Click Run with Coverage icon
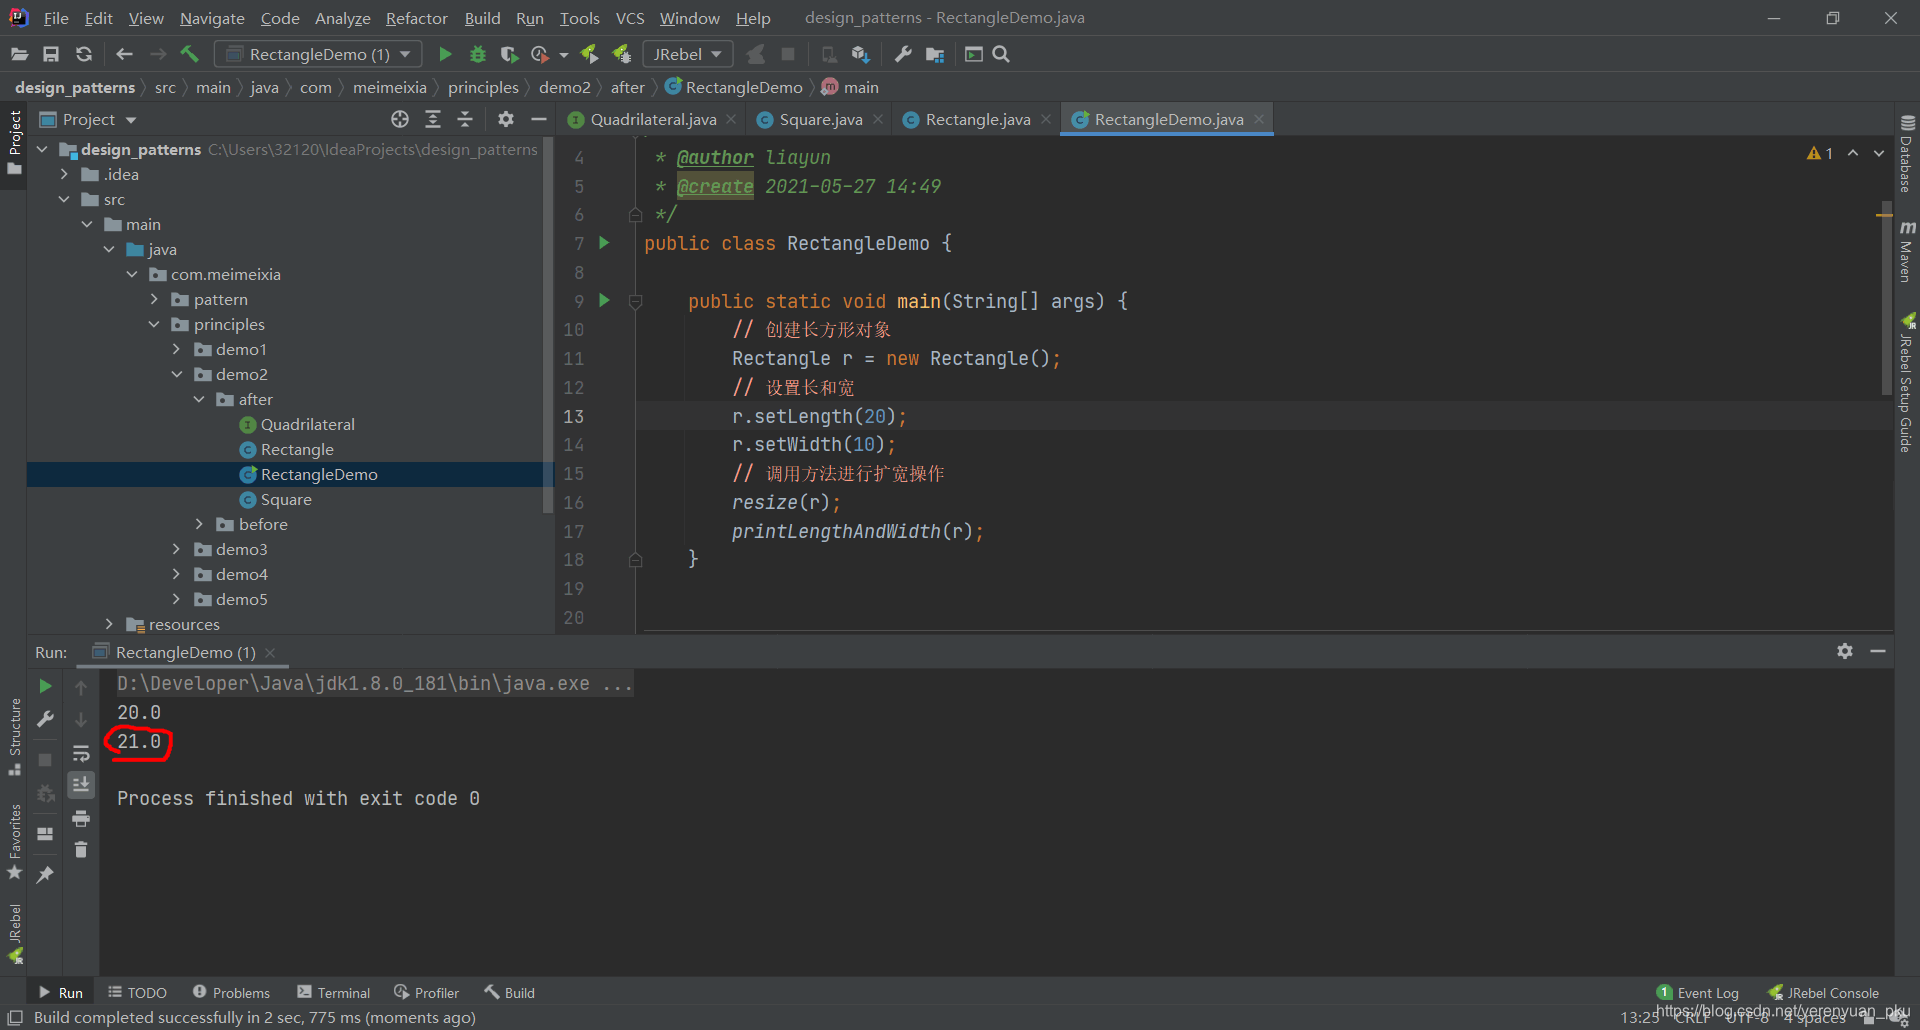The height and width of the screenshot is (1030, 1920). click(x=509, y=54)
